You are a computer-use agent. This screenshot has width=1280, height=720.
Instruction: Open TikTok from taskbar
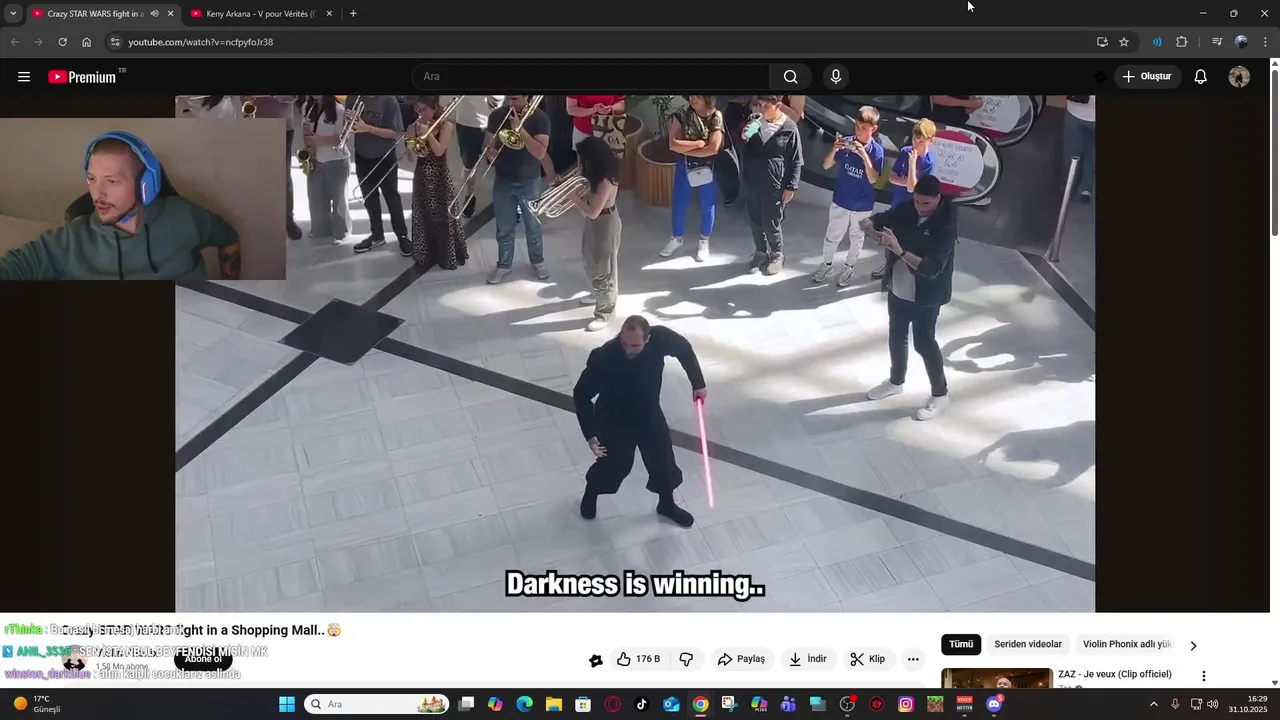click(642, 704)
